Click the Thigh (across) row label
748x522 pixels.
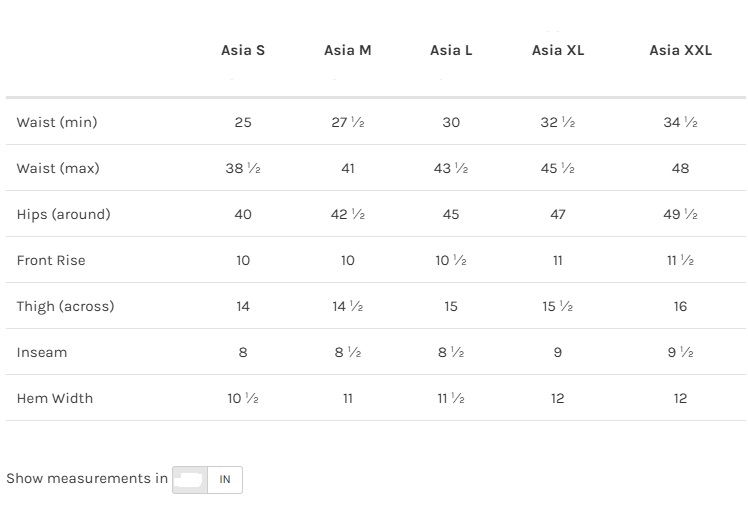[x=65, y=306]
